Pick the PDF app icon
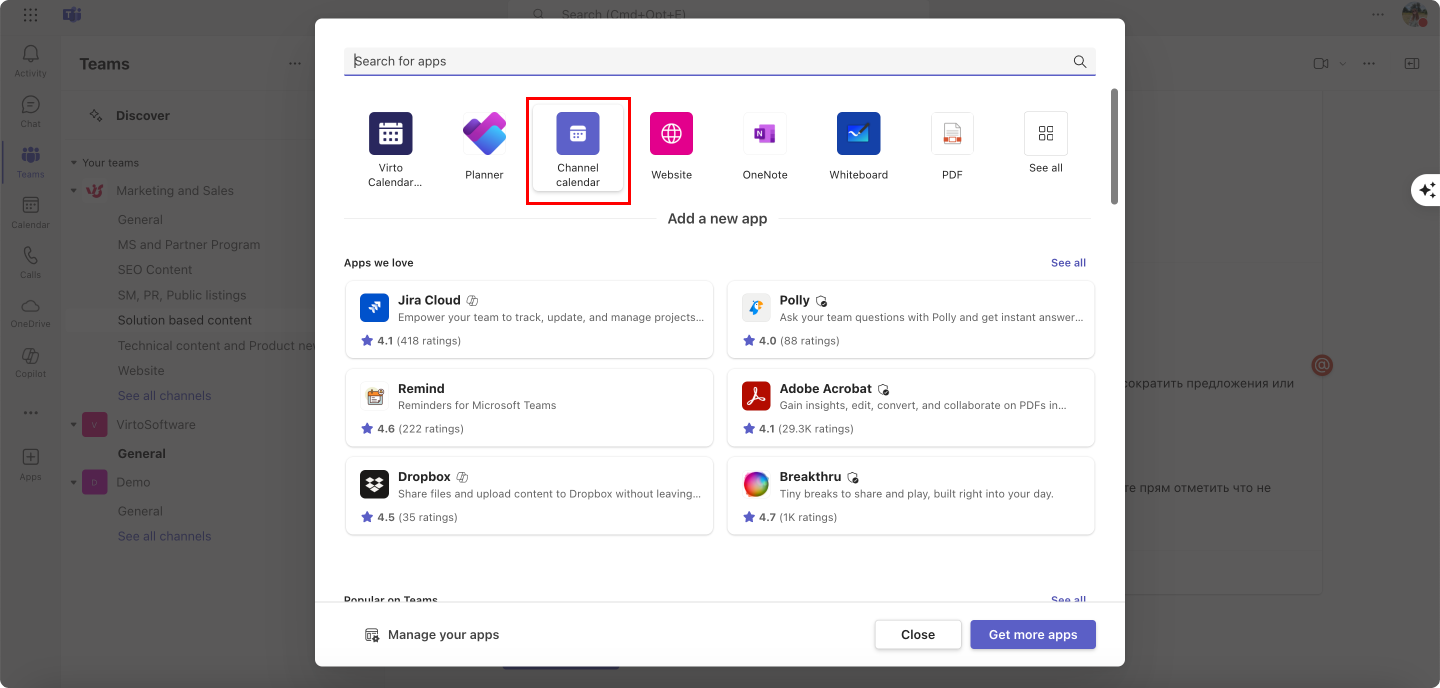 coord(952,133)
